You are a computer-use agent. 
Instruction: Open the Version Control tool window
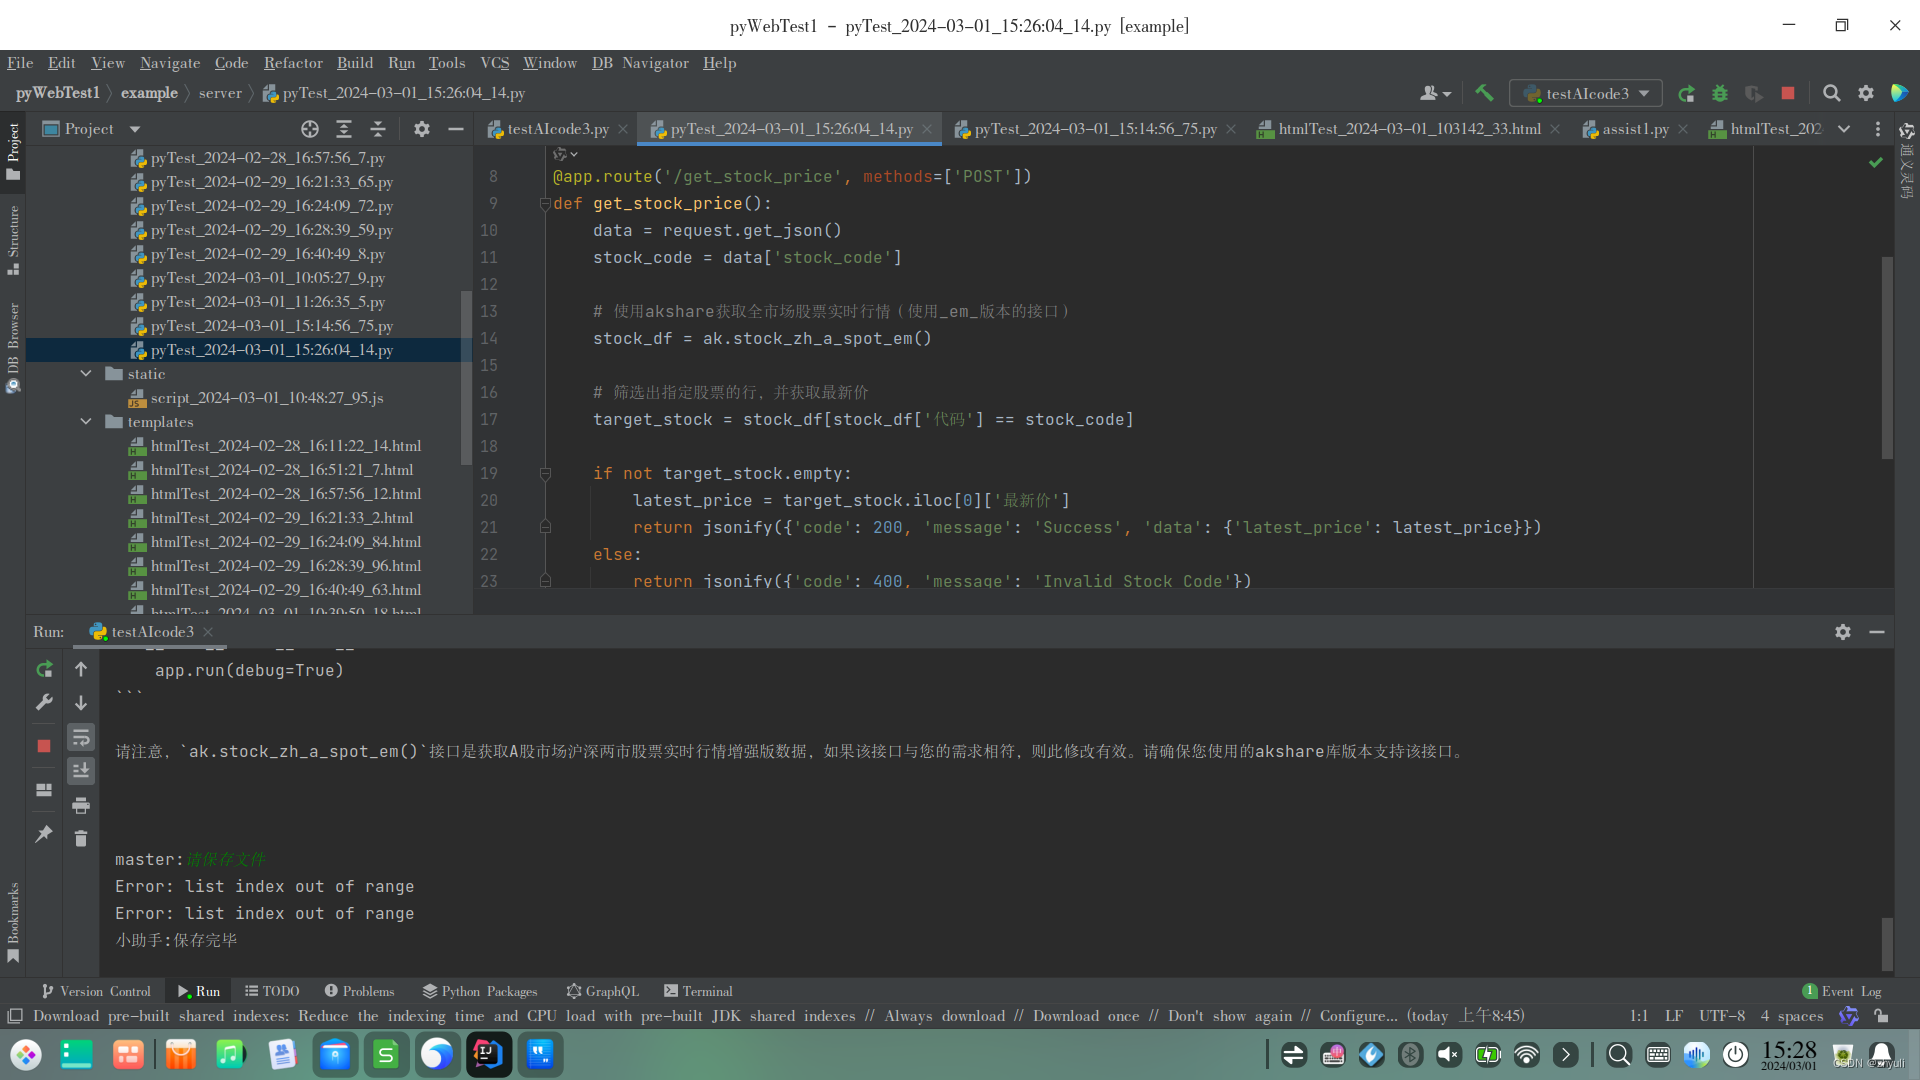96,991
